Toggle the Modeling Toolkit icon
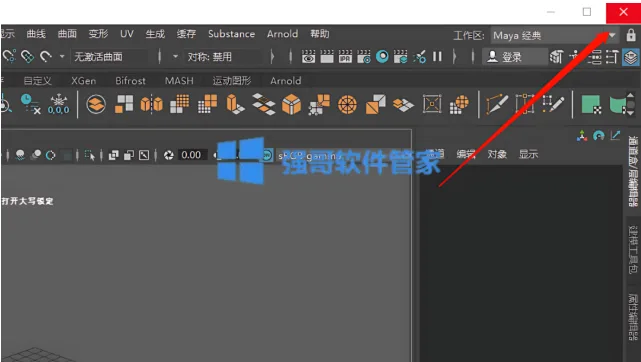The width and height of the screenshot is (641, 362). [556, 57]
